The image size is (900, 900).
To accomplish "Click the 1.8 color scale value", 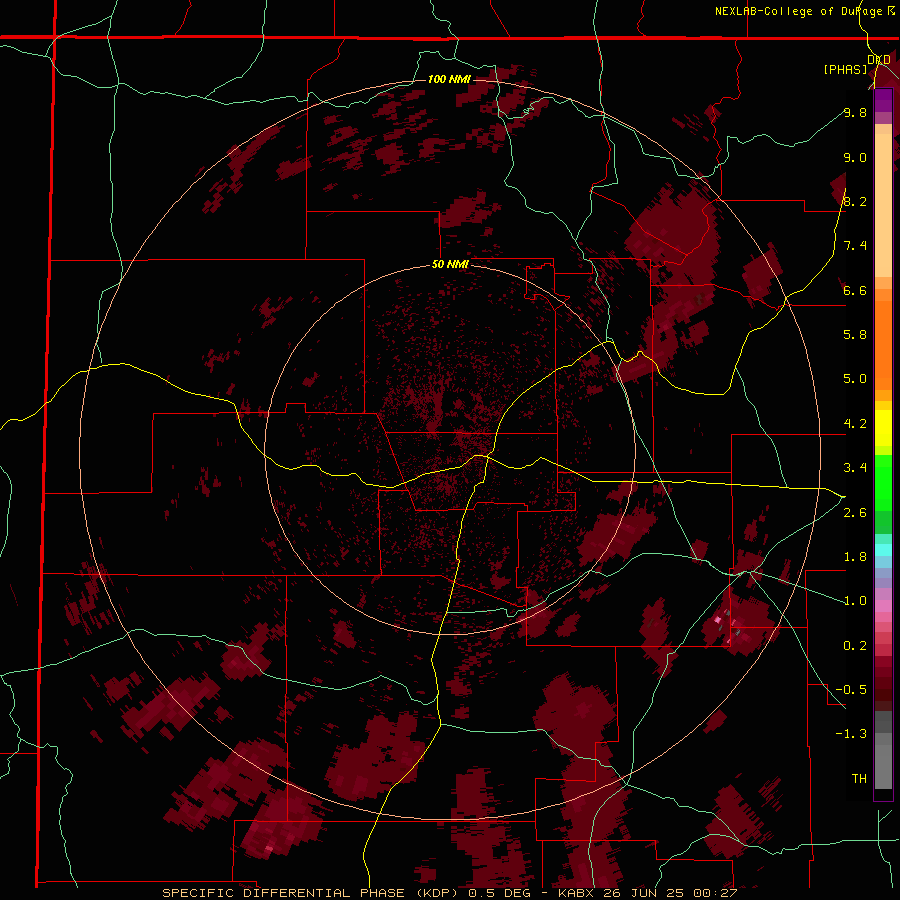I will [x=855, y=557].
